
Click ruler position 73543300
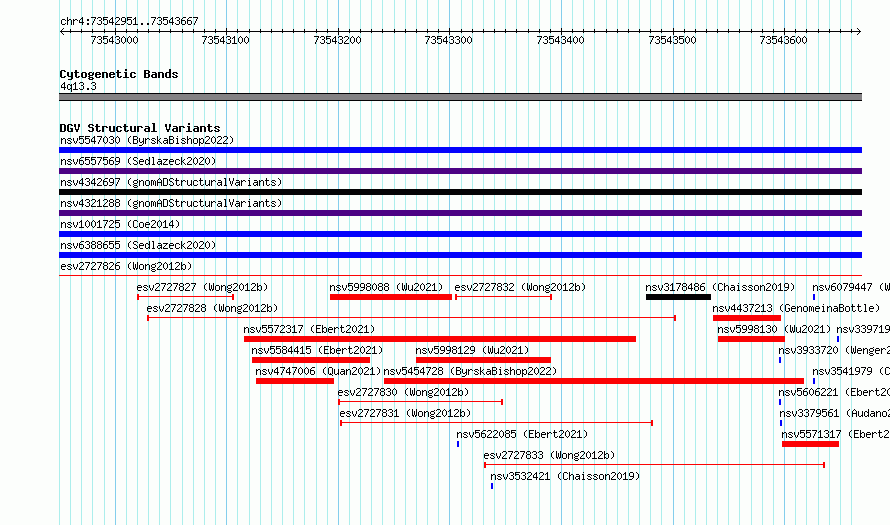coord(448,40)
